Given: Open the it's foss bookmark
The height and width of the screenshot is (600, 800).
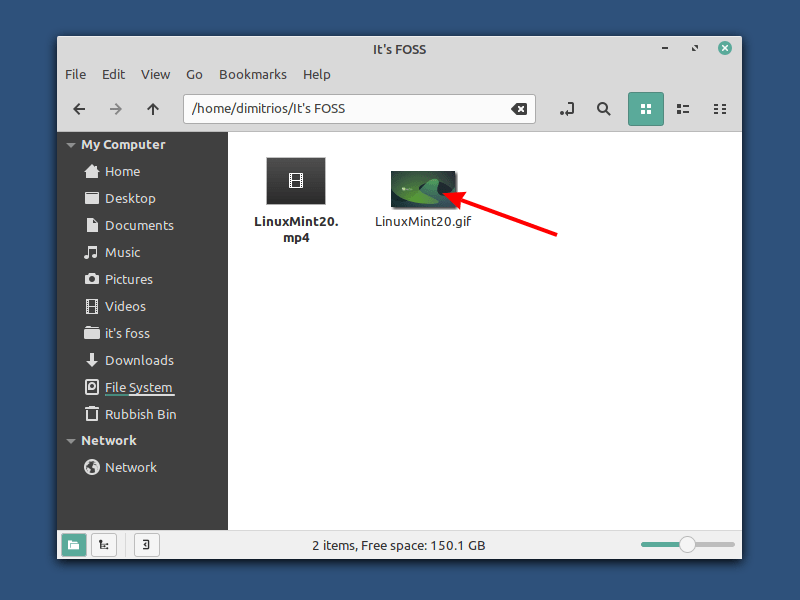Looking at the screenshot, I should pos(142,334).
